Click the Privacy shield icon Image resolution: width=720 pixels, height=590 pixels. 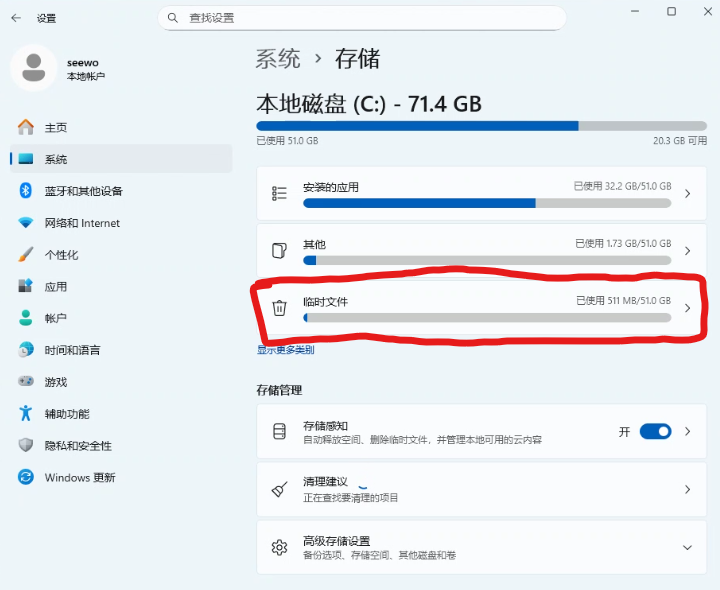26,445
